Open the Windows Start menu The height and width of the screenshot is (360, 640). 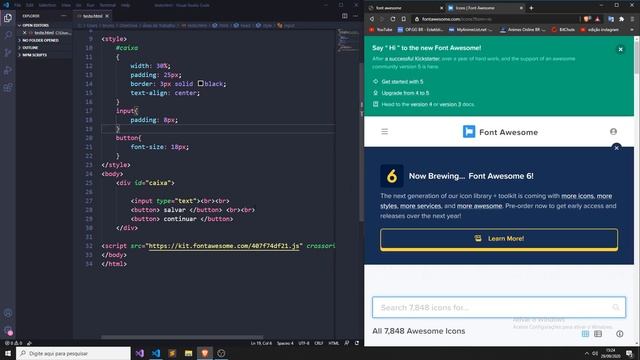click(x=8, y=353)
